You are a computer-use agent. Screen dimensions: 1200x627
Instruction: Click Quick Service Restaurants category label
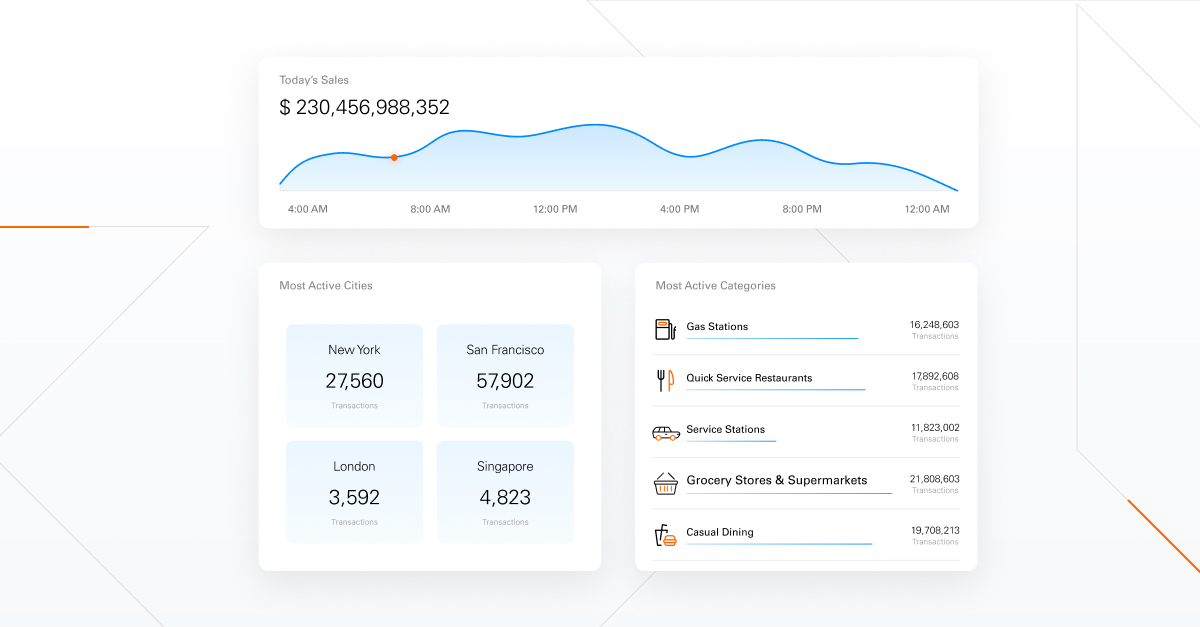coord(749,378)
